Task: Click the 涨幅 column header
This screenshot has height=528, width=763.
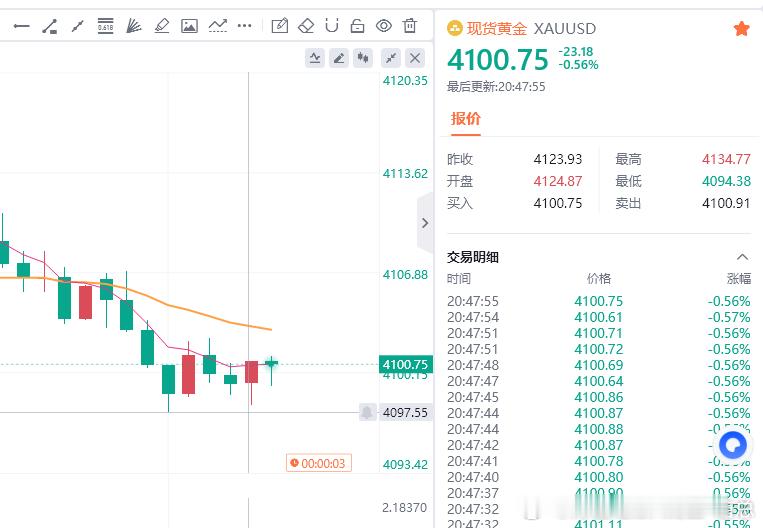Action: pos(739,278)
